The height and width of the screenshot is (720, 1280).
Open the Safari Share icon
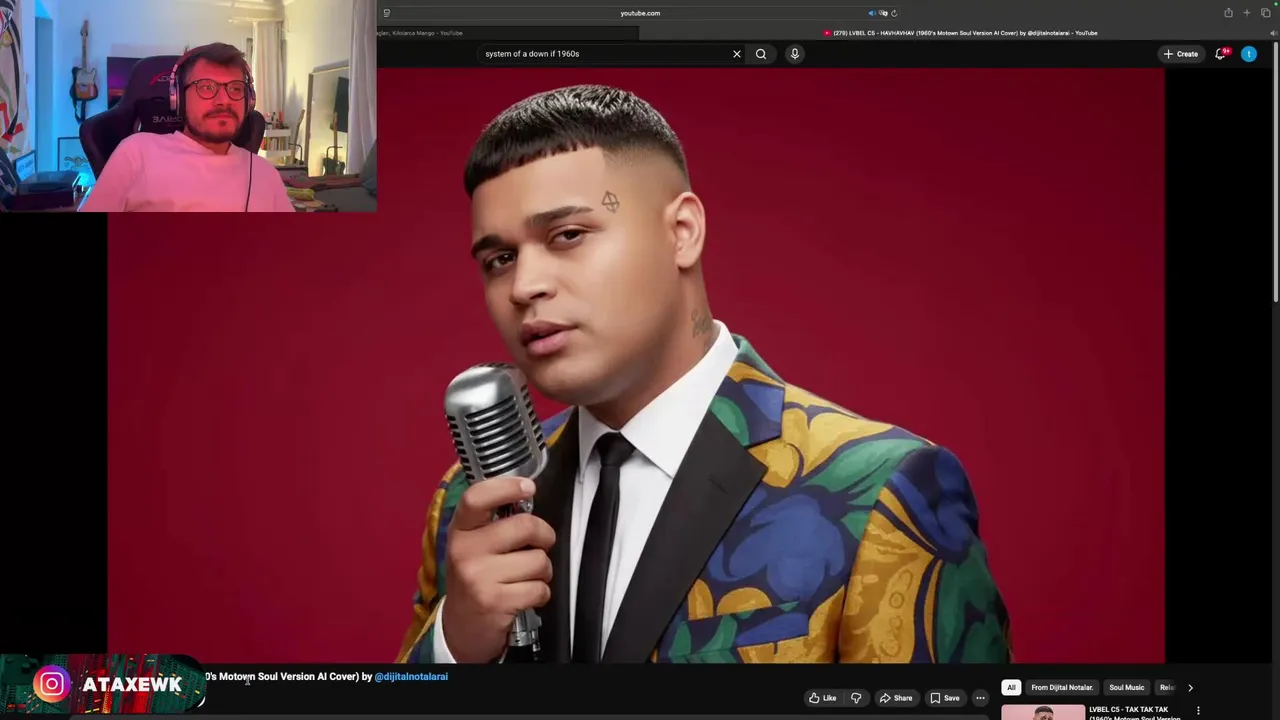(x=1228, y=13)
